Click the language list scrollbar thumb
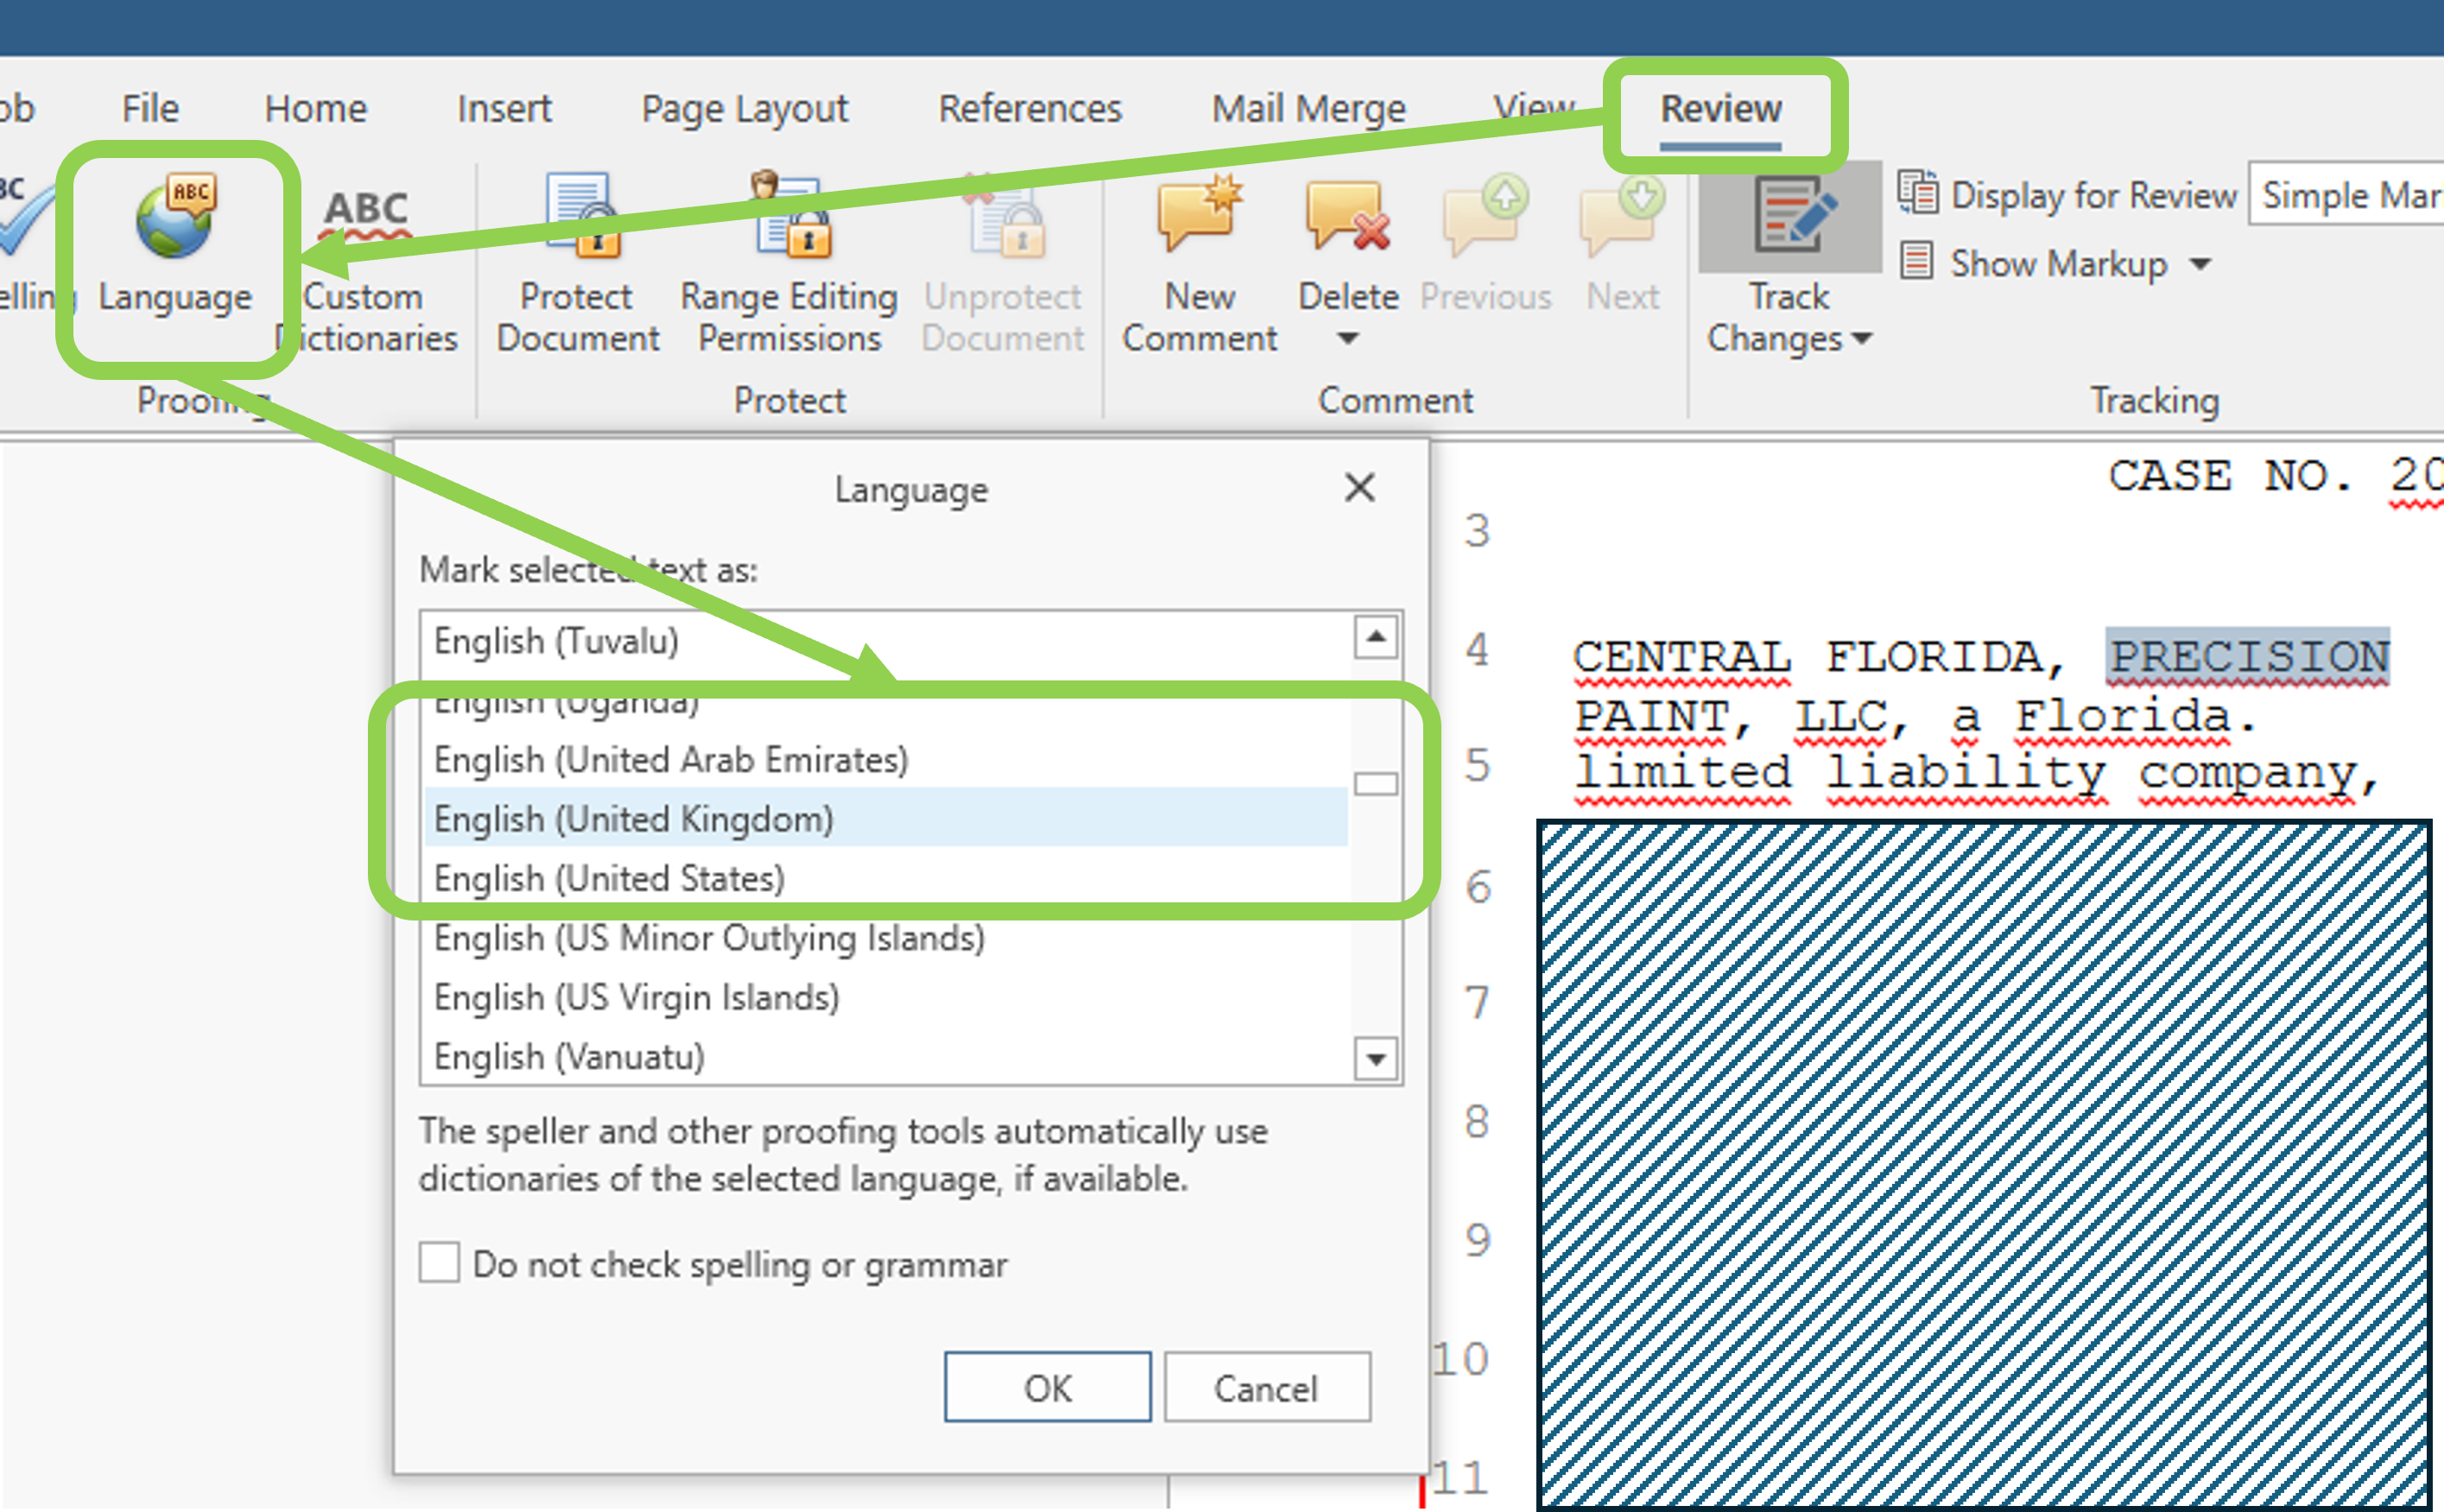The height and width of the screenshot is (1512, 2444). (1376, 783)
